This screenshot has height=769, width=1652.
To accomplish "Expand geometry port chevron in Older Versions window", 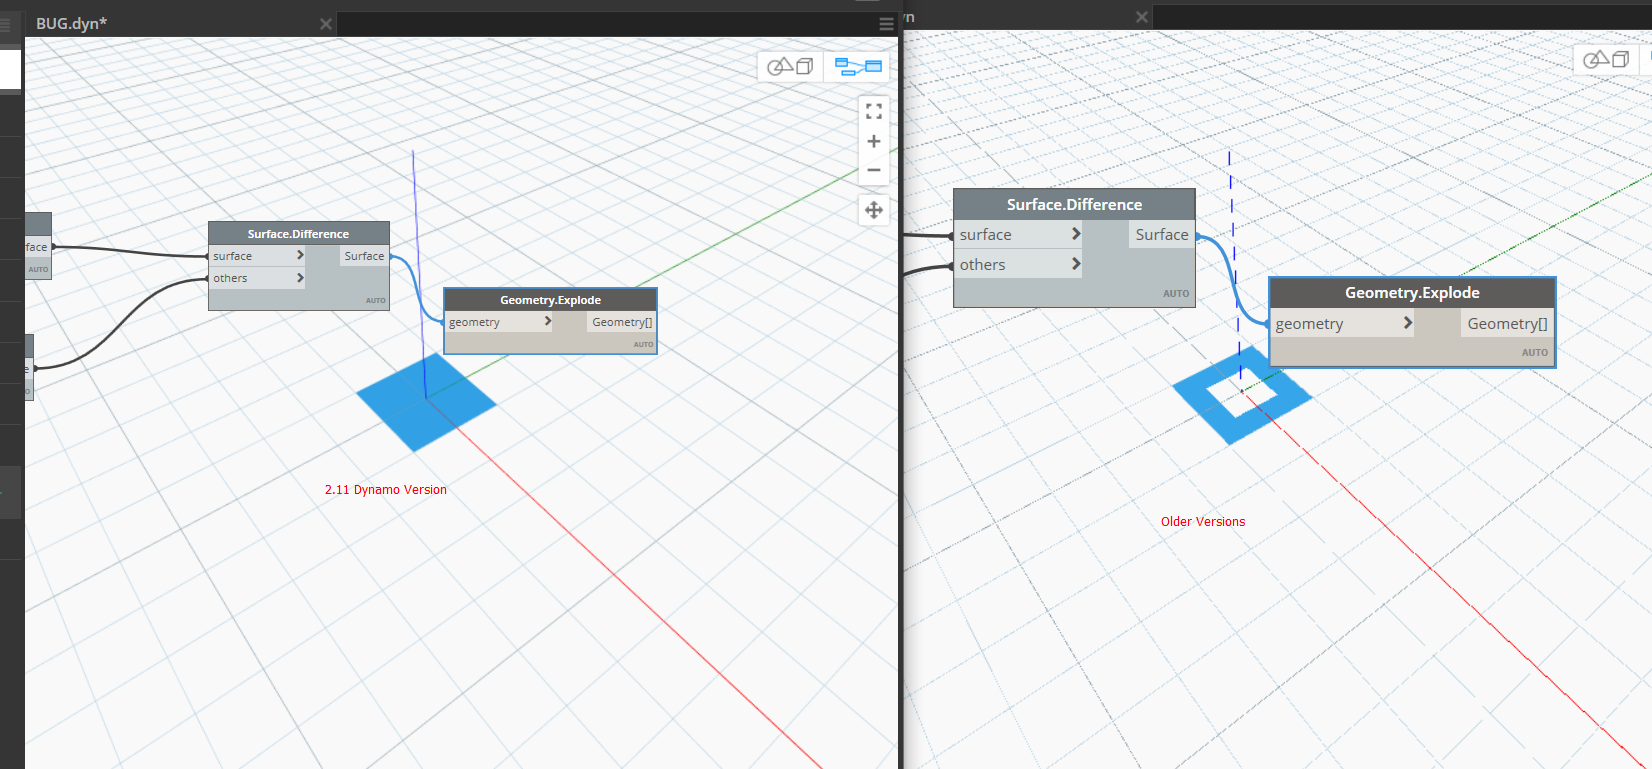I will click(x=1408, y=323).
